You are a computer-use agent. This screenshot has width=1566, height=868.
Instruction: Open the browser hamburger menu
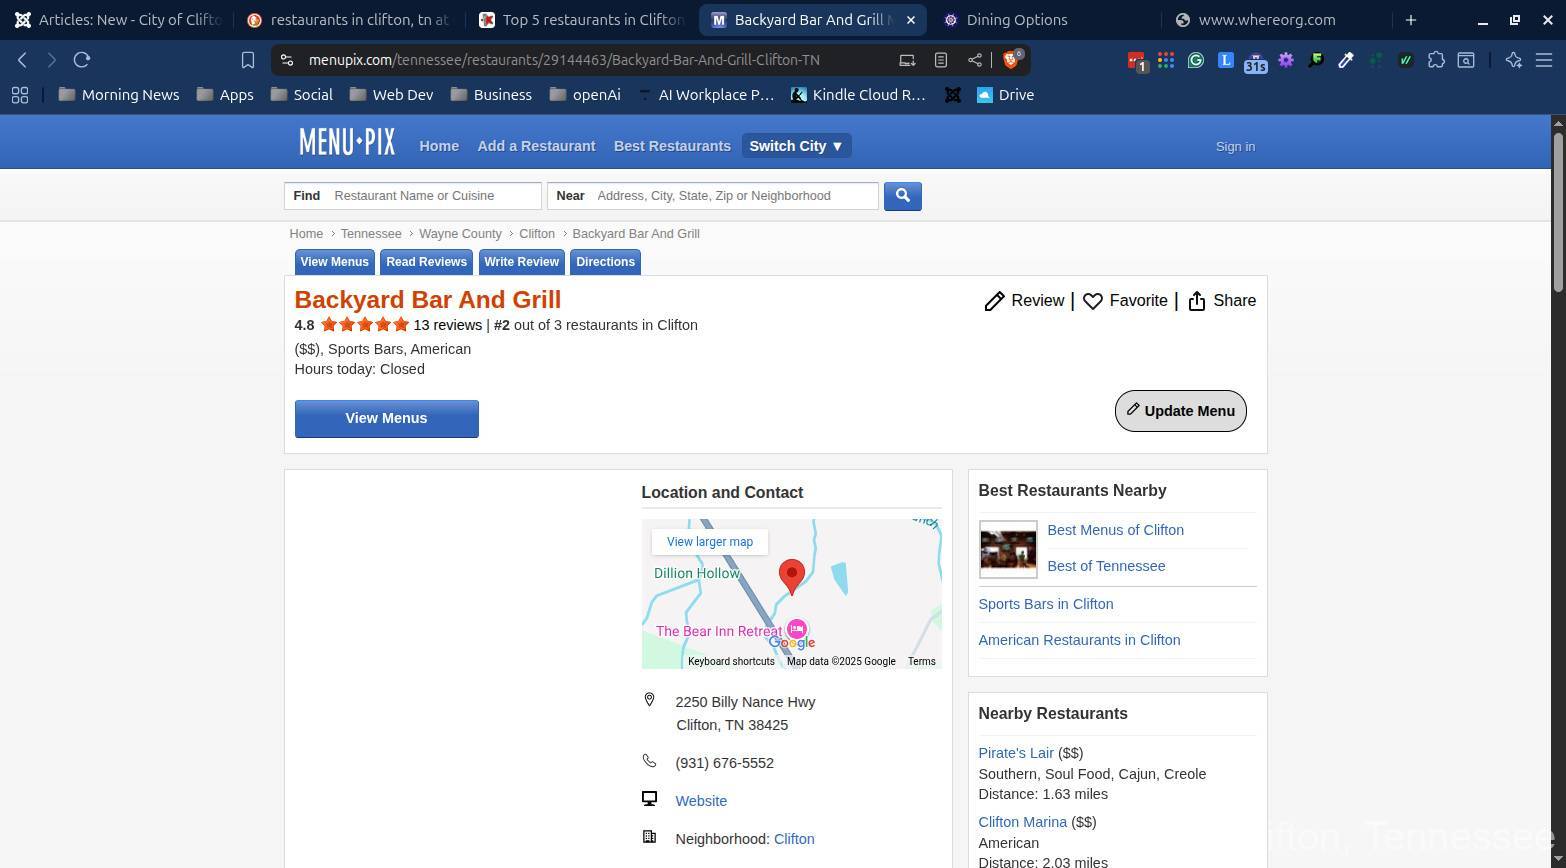(1543, 60)
